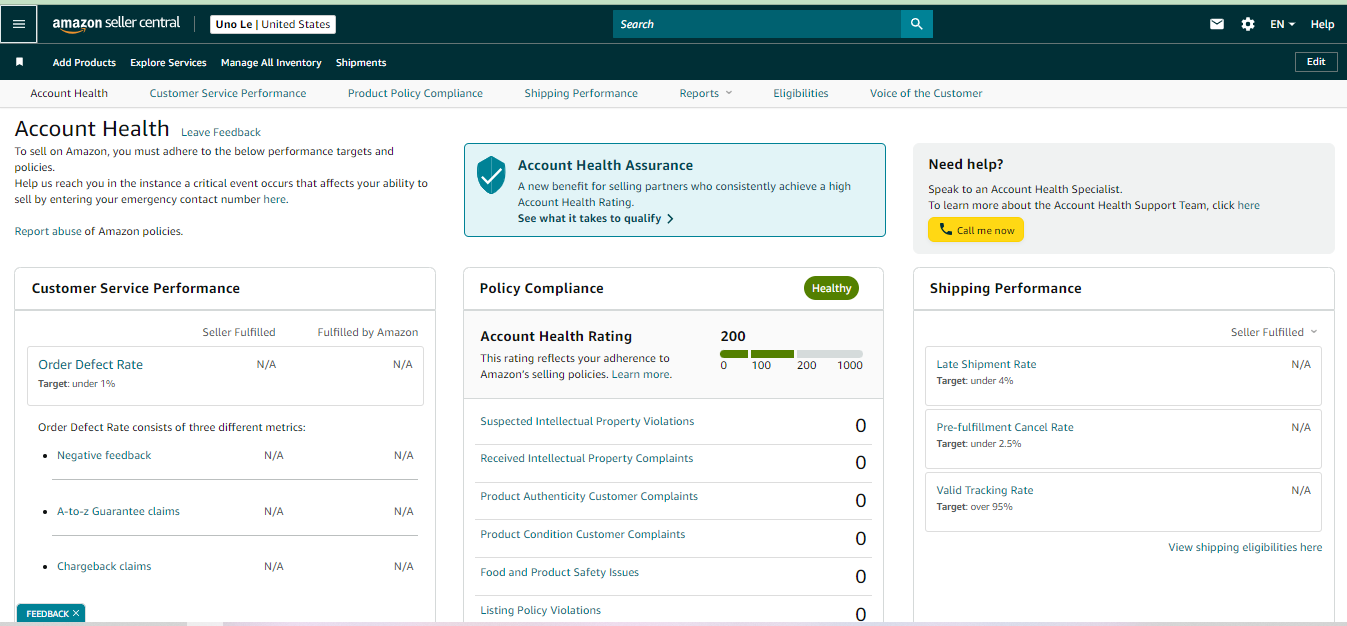Expand See what it takes to qualify

pos(596,218)
